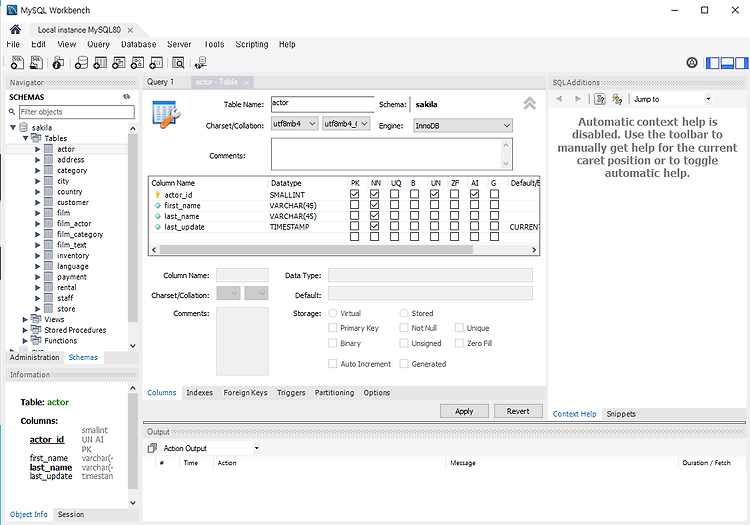Switch to the Indexes tab
Viewport: 750px width, 525px height.
coord(199,393)
